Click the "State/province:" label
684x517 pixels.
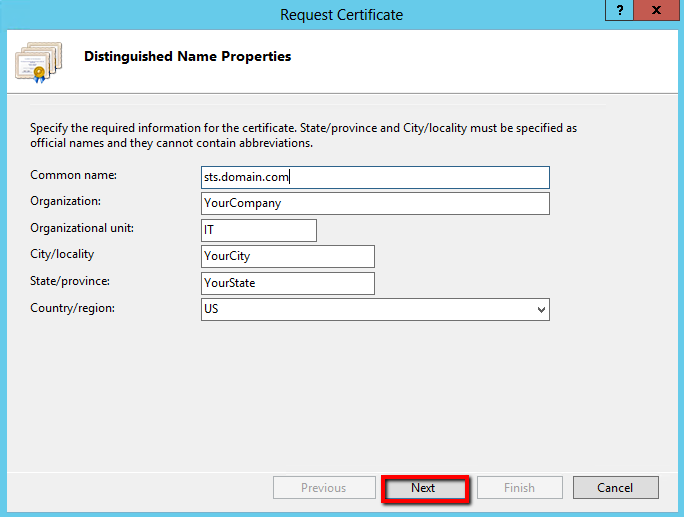point(70,281)
